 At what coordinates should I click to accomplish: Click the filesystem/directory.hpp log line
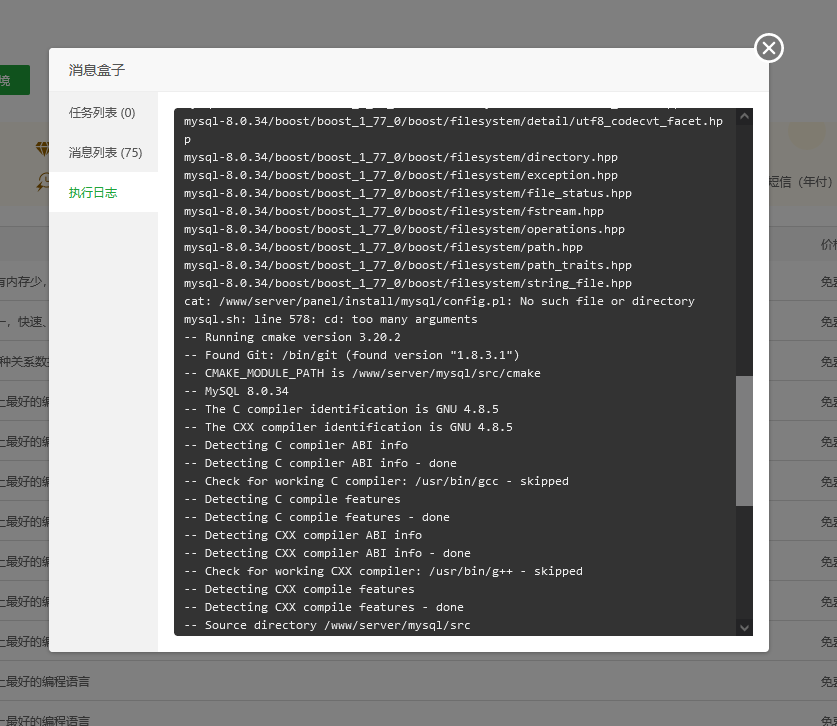click(x=400, y=157)
